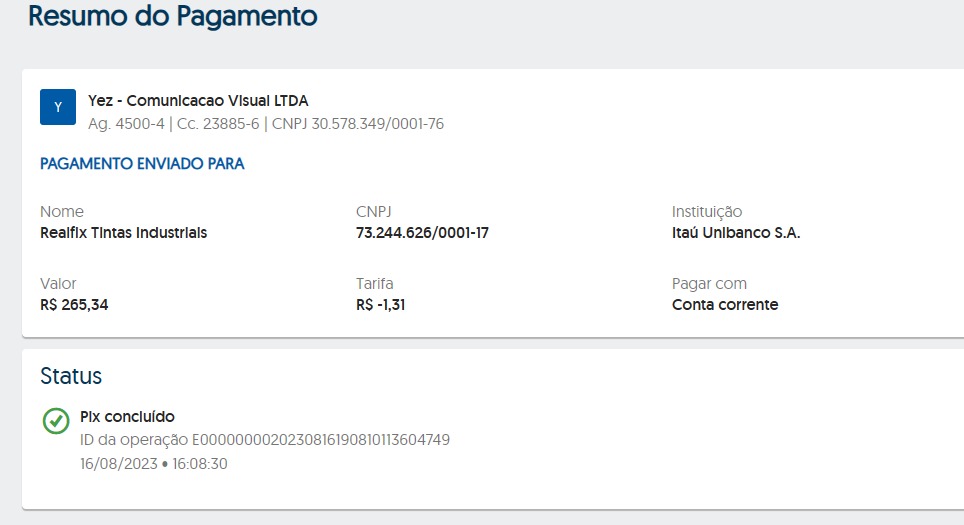This screenshot has height=525, width=964.
Task: Click the blue Y account avatar icon
Action: (x=58, y=107)
